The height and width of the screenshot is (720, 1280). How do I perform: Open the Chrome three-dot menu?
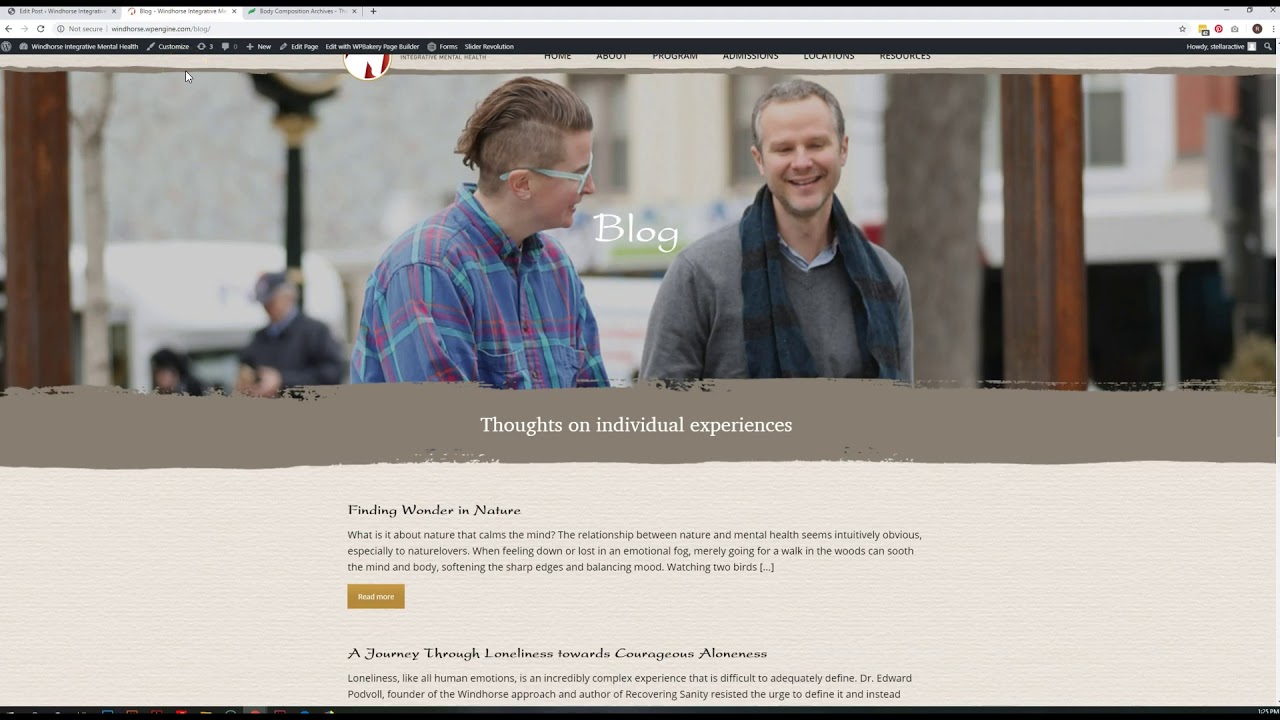click(1272, 29)
